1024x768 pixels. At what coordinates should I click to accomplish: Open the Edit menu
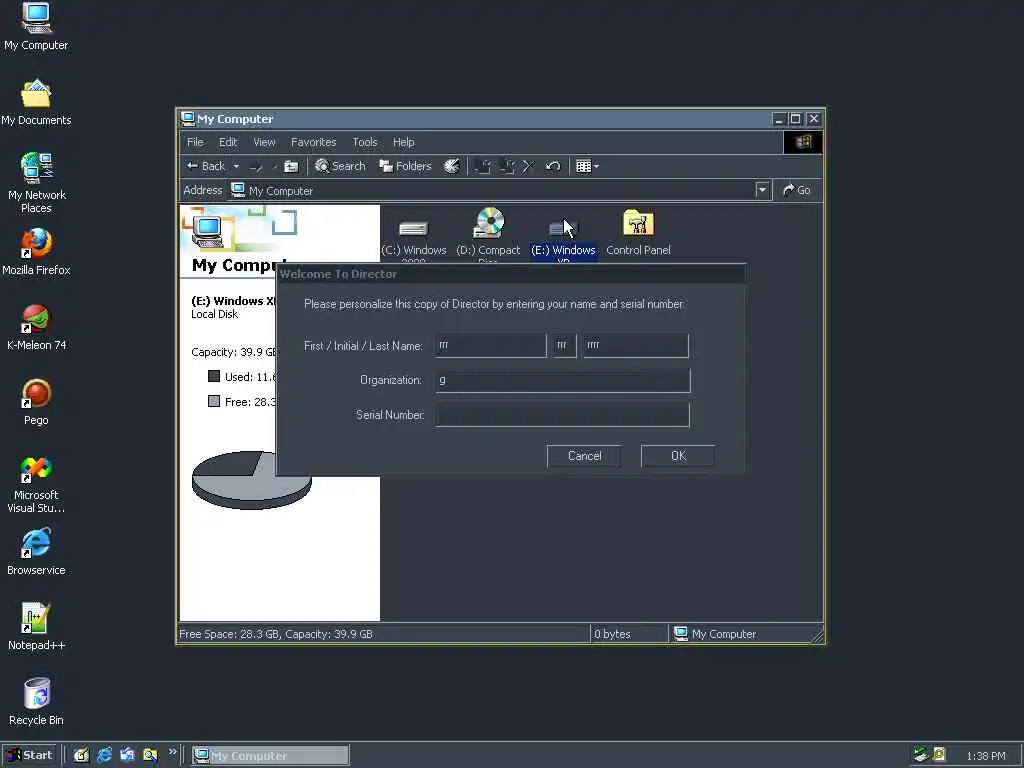pyautogui.click(x=228, y=142)
